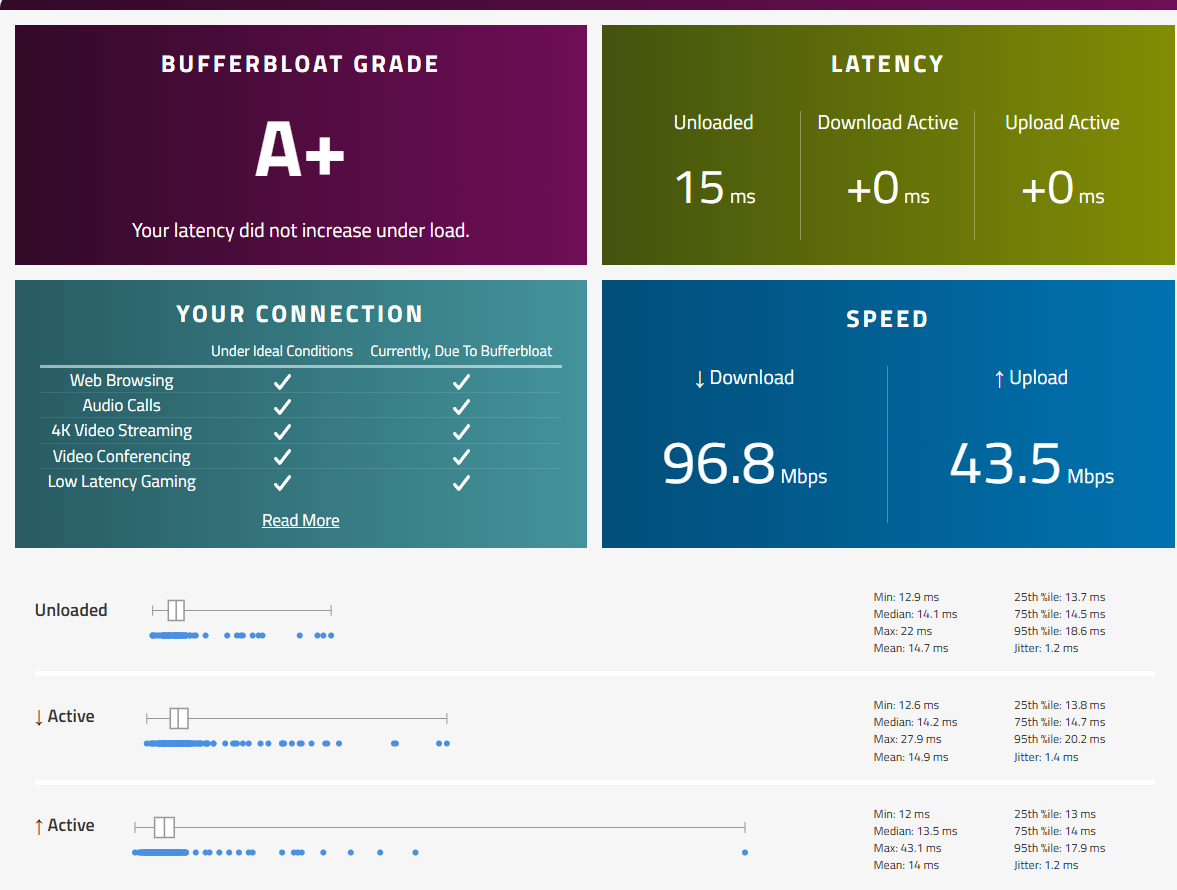Click Low Latency Gaming ideal conditions checkmark
This screenshot has width=1177, height=890.
pyautogui.click(x=282, y=483)
